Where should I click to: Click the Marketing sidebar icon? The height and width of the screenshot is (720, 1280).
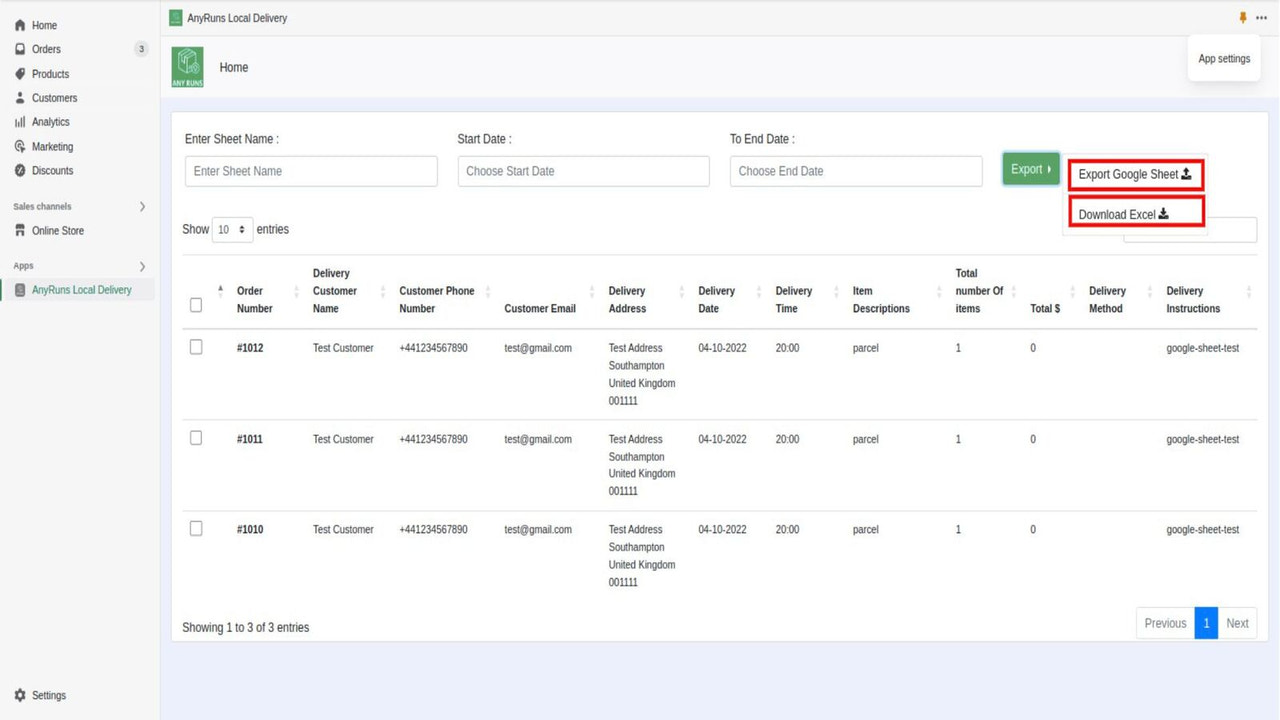click(x=20, y=146)
